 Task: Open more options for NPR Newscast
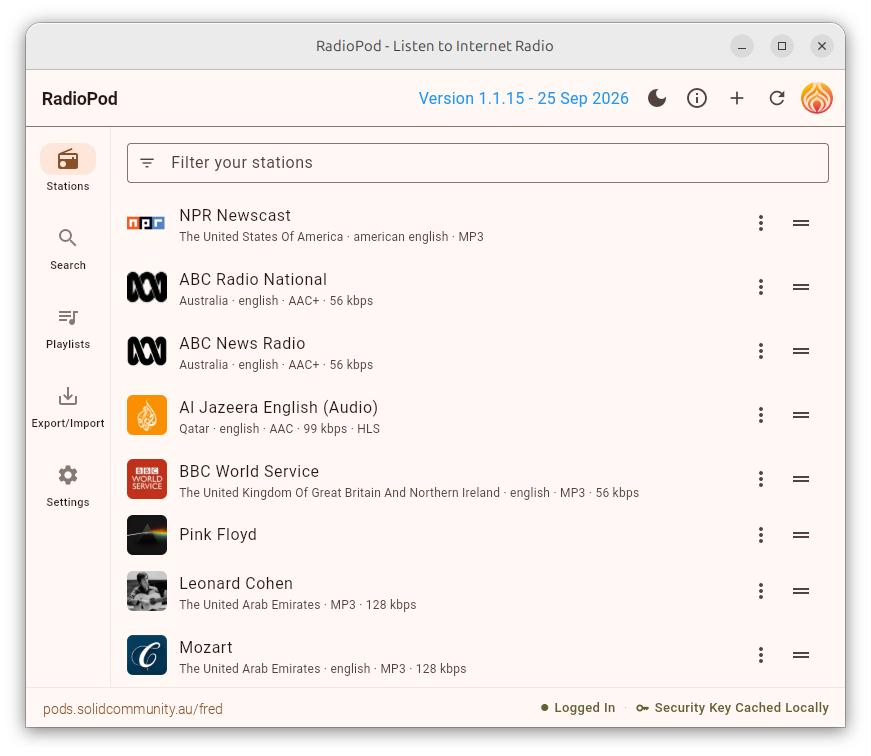(761, 223)
